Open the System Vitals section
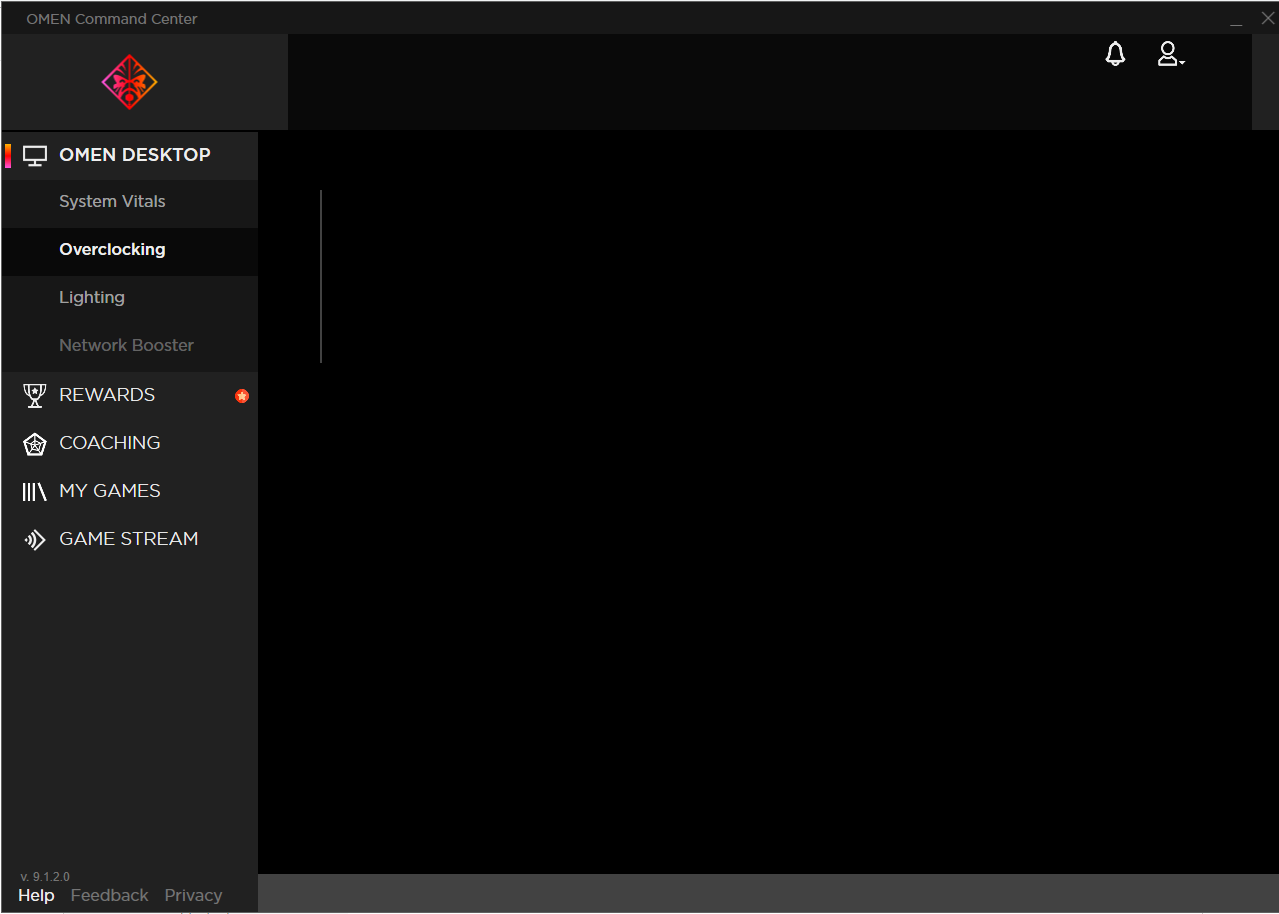The height and width of the screenshot is (914, 1279). click(x=112, y=201)
